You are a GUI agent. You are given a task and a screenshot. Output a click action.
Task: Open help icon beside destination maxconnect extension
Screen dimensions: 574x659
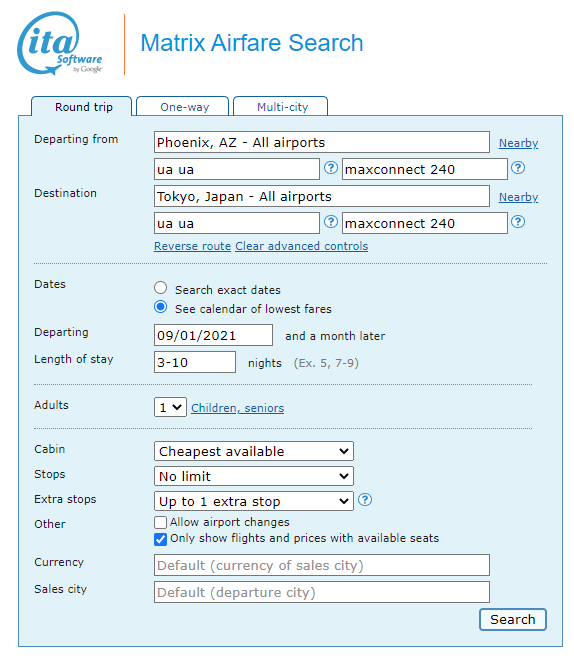coord(518,222)
